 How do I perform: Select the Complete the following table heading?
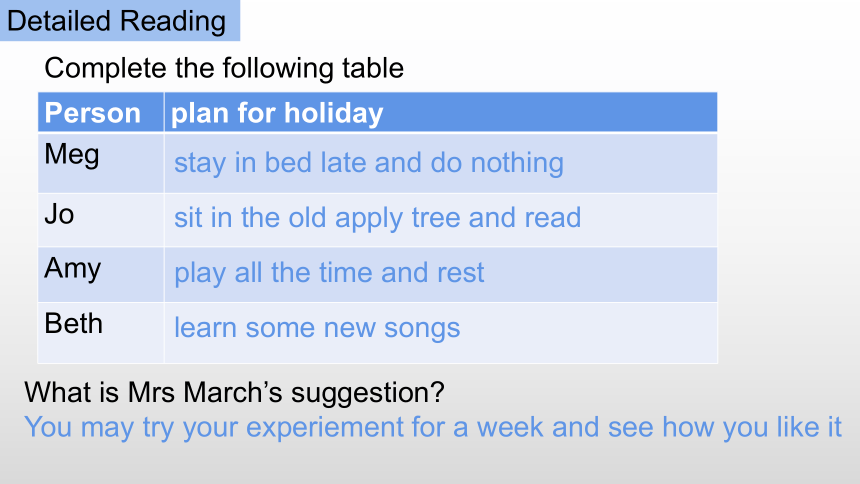(224, 69)
